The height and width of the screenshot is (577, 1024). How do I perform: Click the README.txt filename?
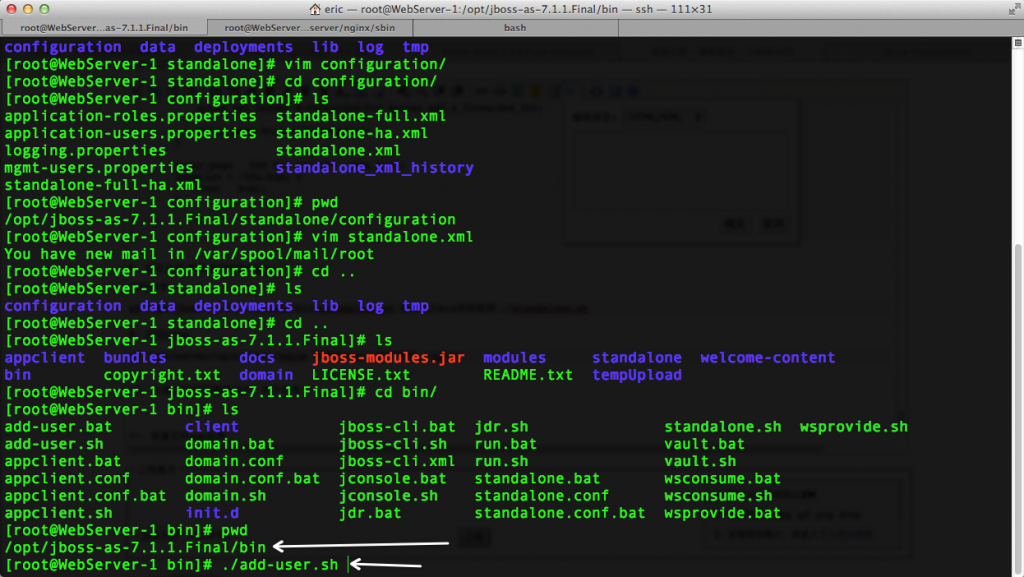(x=528, y=375)
